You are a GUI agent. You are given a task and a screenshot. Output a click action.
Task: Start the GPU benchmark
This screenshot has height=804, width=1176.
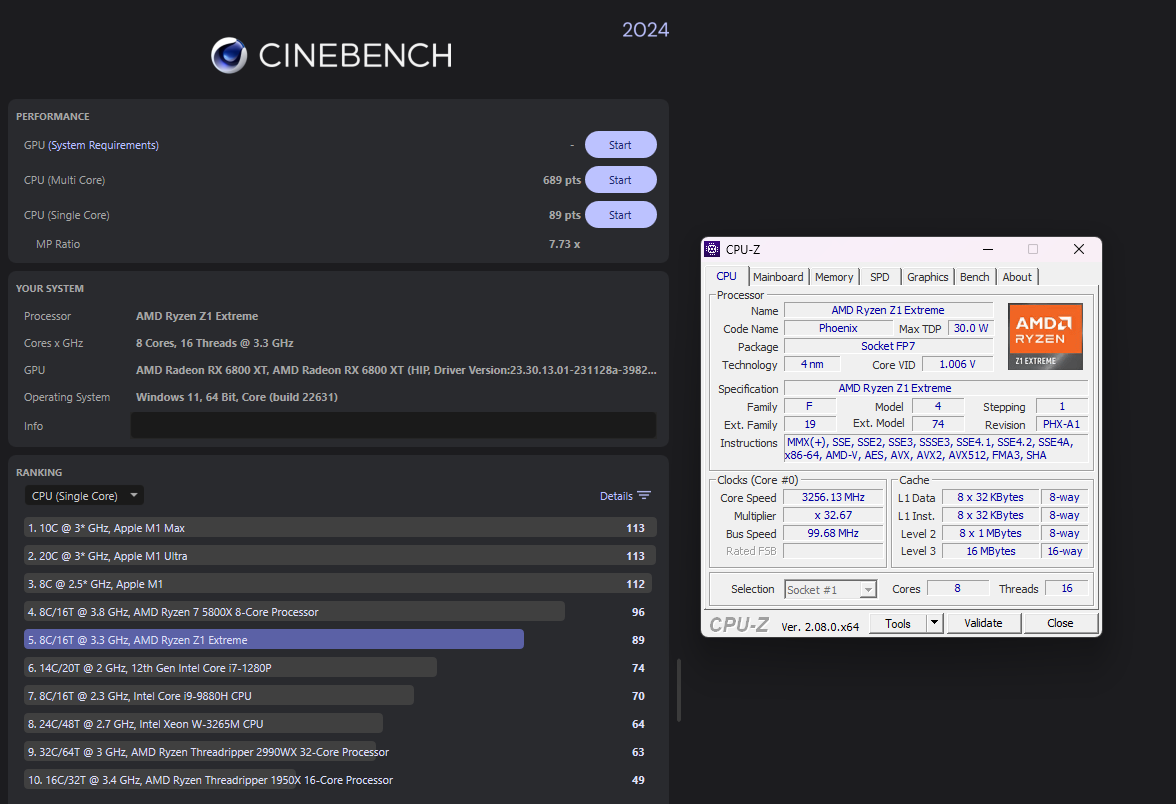620,144
